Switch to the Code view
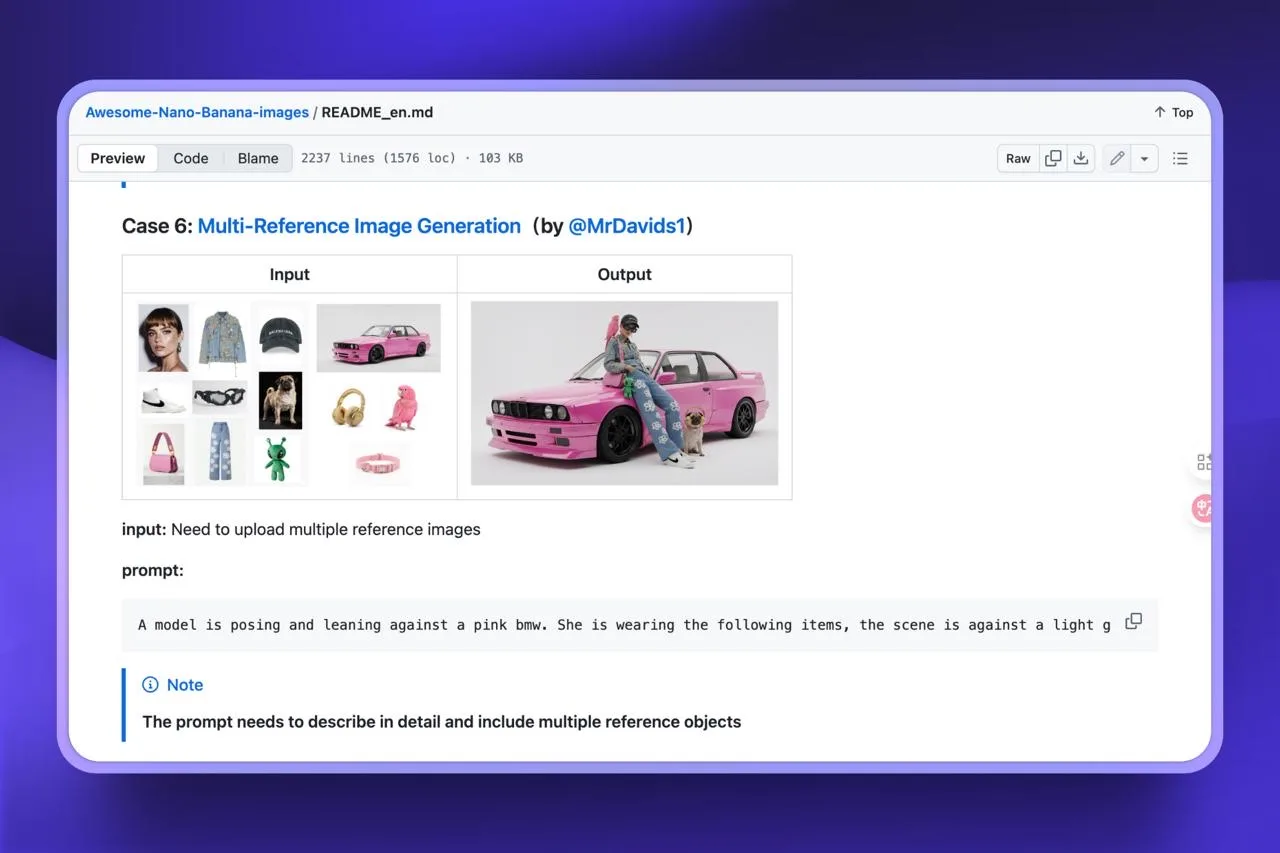The image size is (1280, 853). click(x=190, y=158)
